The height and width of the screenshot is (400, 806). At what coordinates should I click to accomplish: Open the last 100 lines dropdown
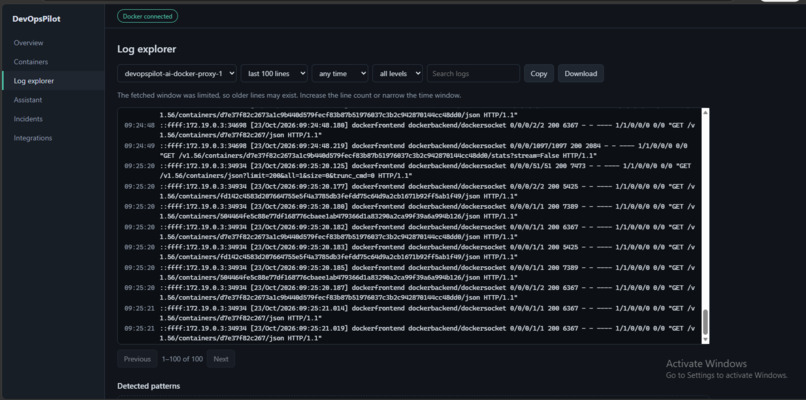tap(274, 74)
